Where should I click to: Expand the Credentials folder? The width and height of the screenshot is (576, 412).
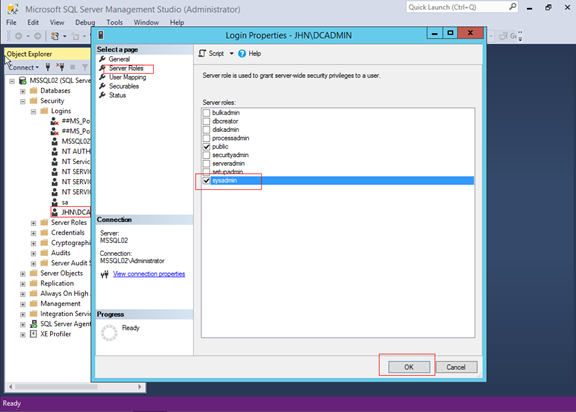pyautogui.click(x=33, y=233)
